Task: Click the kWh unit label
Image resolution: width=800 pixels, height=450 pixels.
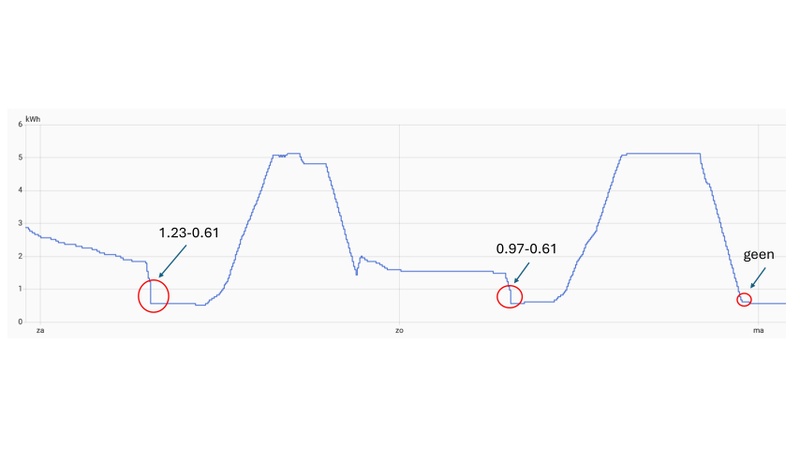Action: 34,119
